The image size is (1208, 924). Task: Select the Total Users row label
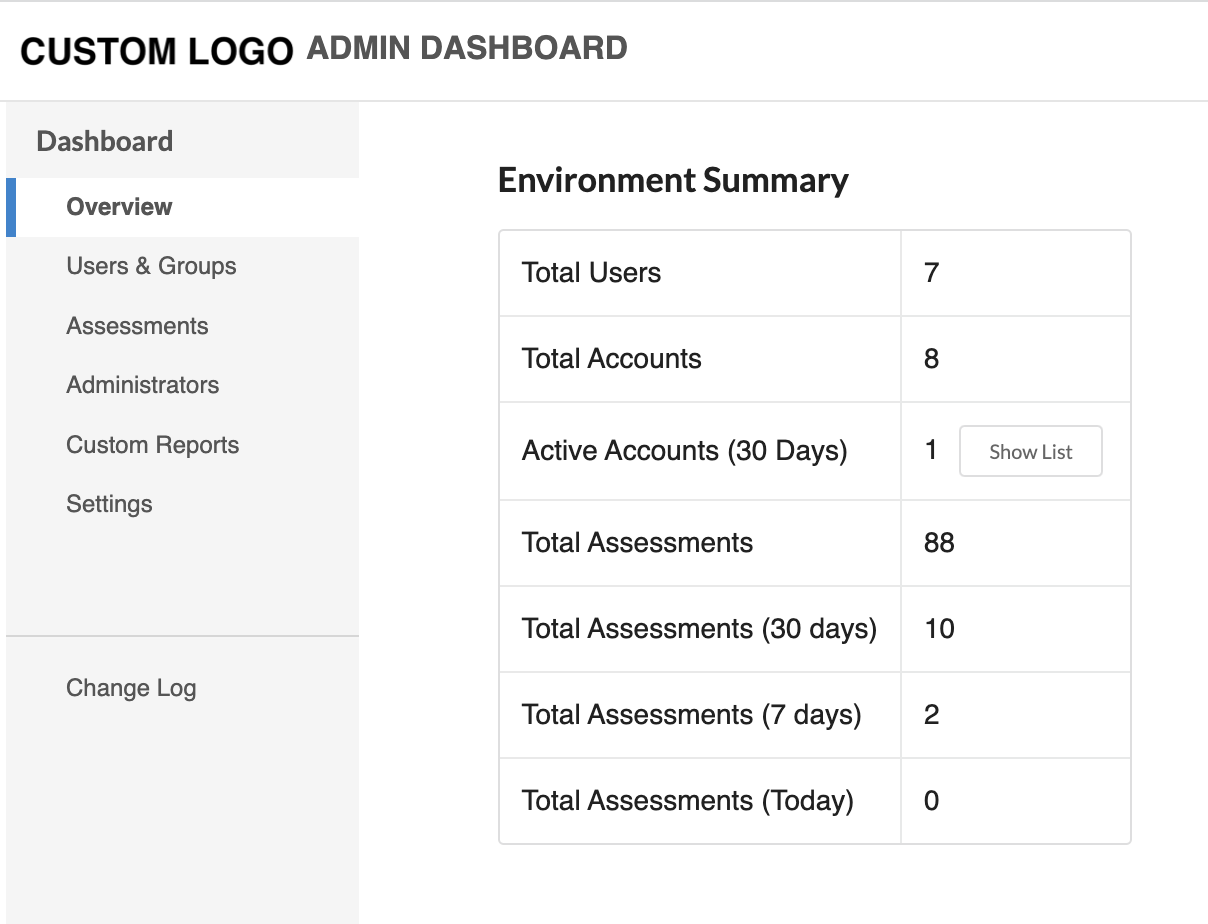[591, 273]
